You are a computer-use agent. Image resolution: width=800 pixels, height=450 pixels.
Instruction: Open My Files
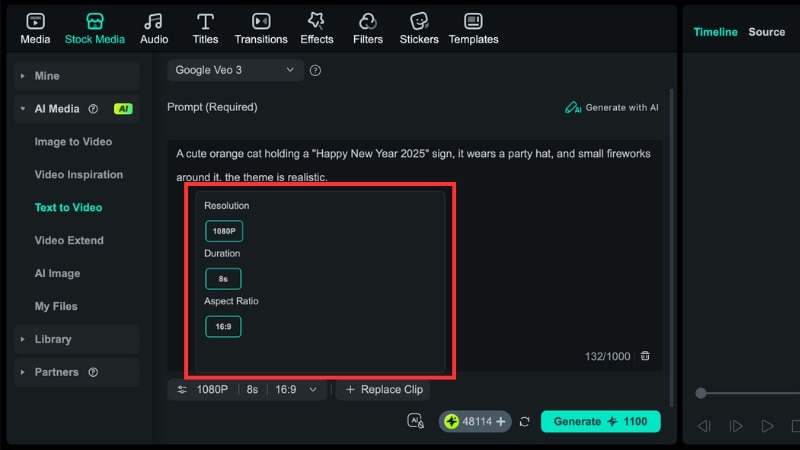(56, 306)
